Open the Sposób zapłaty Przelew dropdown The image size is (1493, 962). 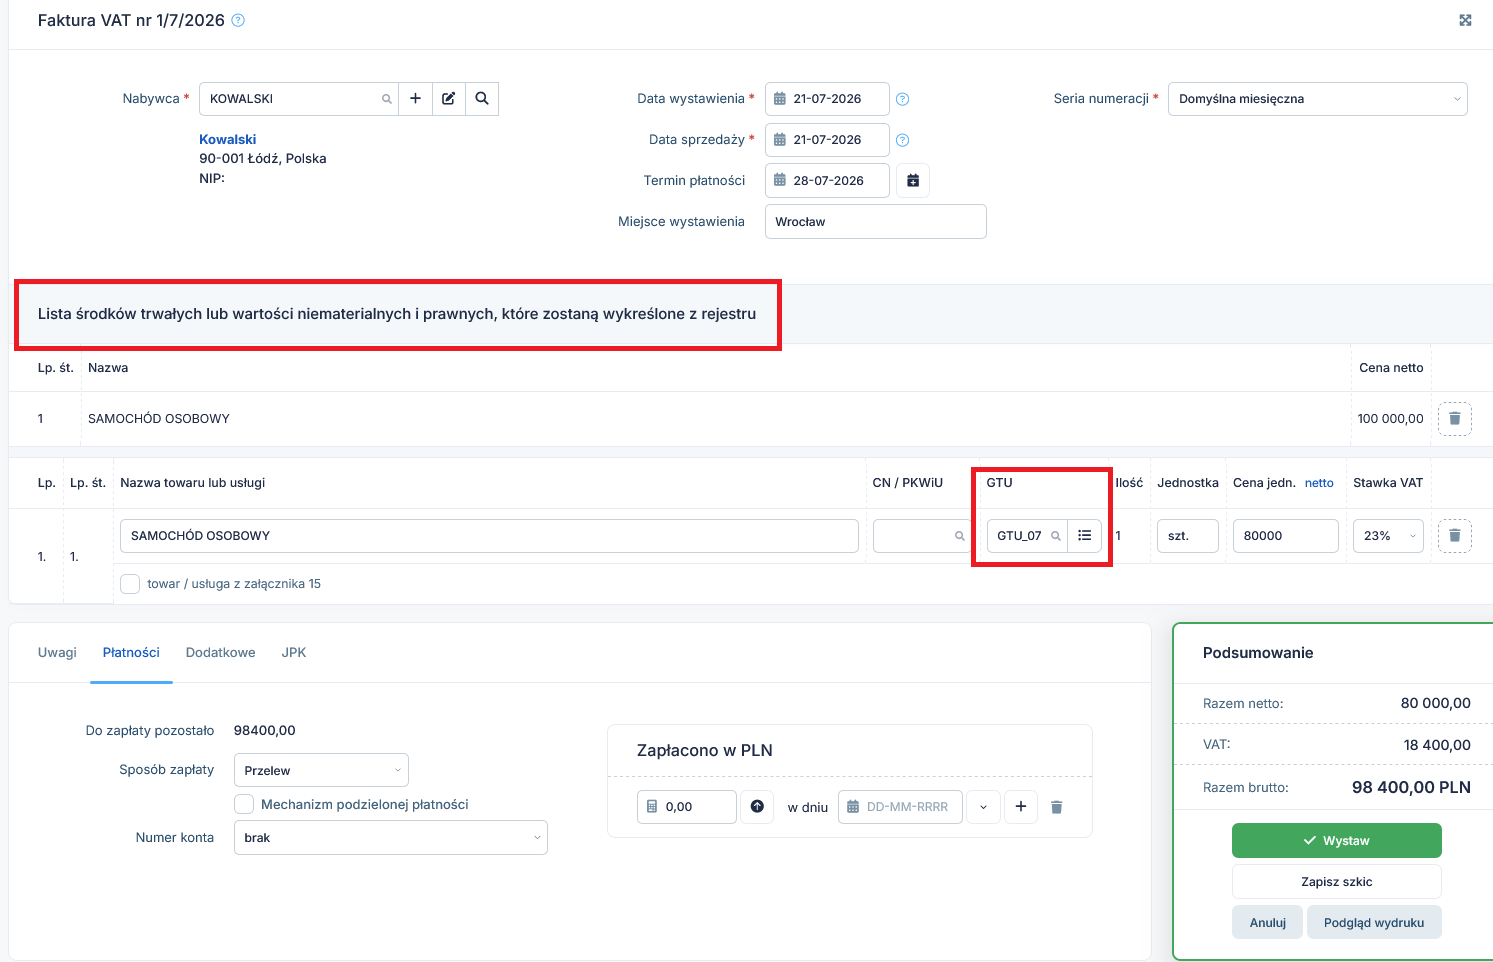(x=321, y=770)
